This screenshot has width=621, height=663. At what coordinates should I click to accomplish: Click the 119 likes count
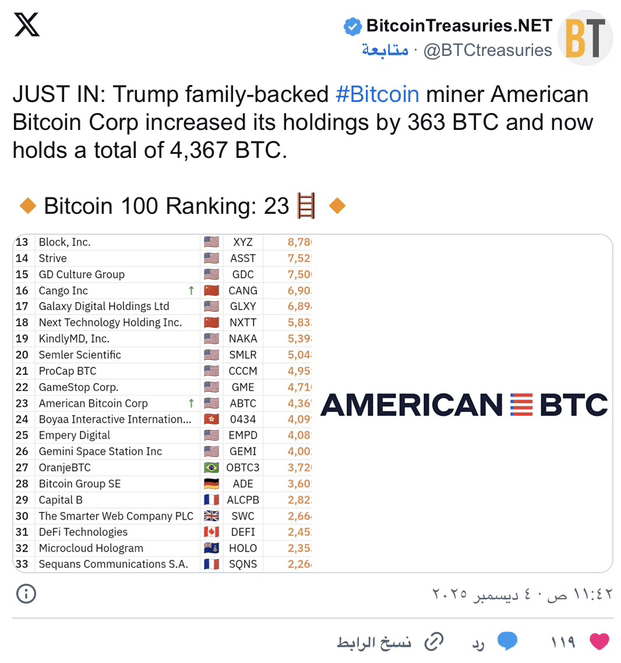click(x=563, y=641)
